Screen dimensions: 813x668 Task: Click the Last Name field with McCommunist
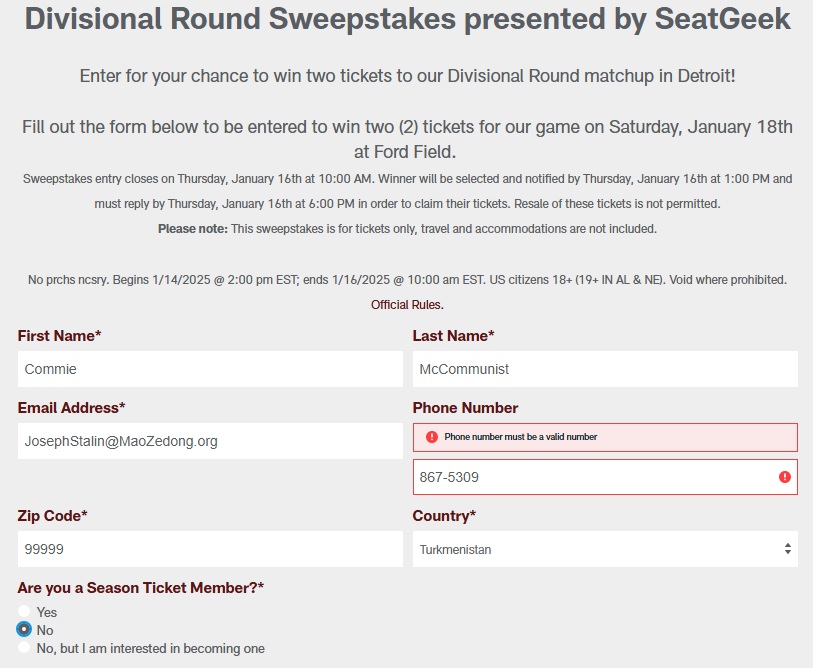605,369
